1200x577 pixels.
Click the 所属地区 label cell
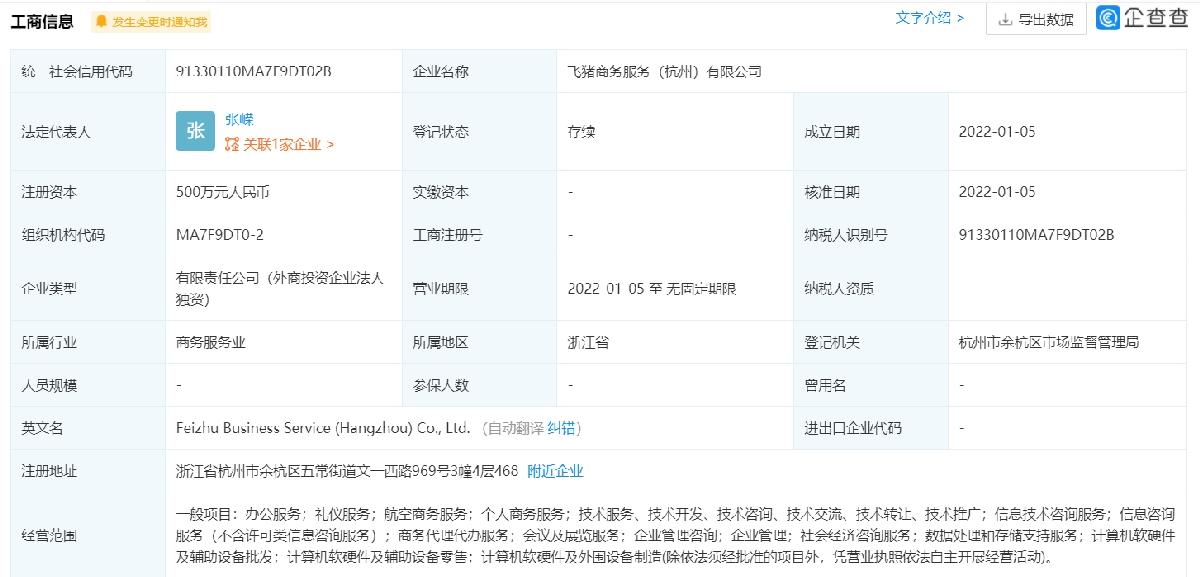click(x=479, y=342)
